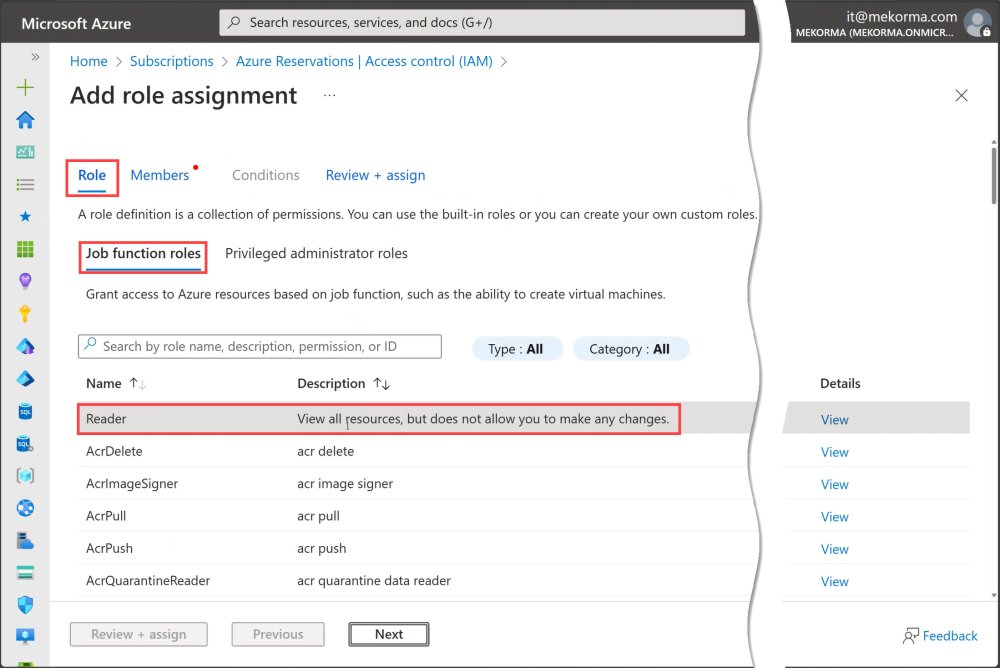Open the ellipsis menu beside Add role assignment
This screenshot has width=1000, height=668.
pyautogui.click(x=329, y=95)
